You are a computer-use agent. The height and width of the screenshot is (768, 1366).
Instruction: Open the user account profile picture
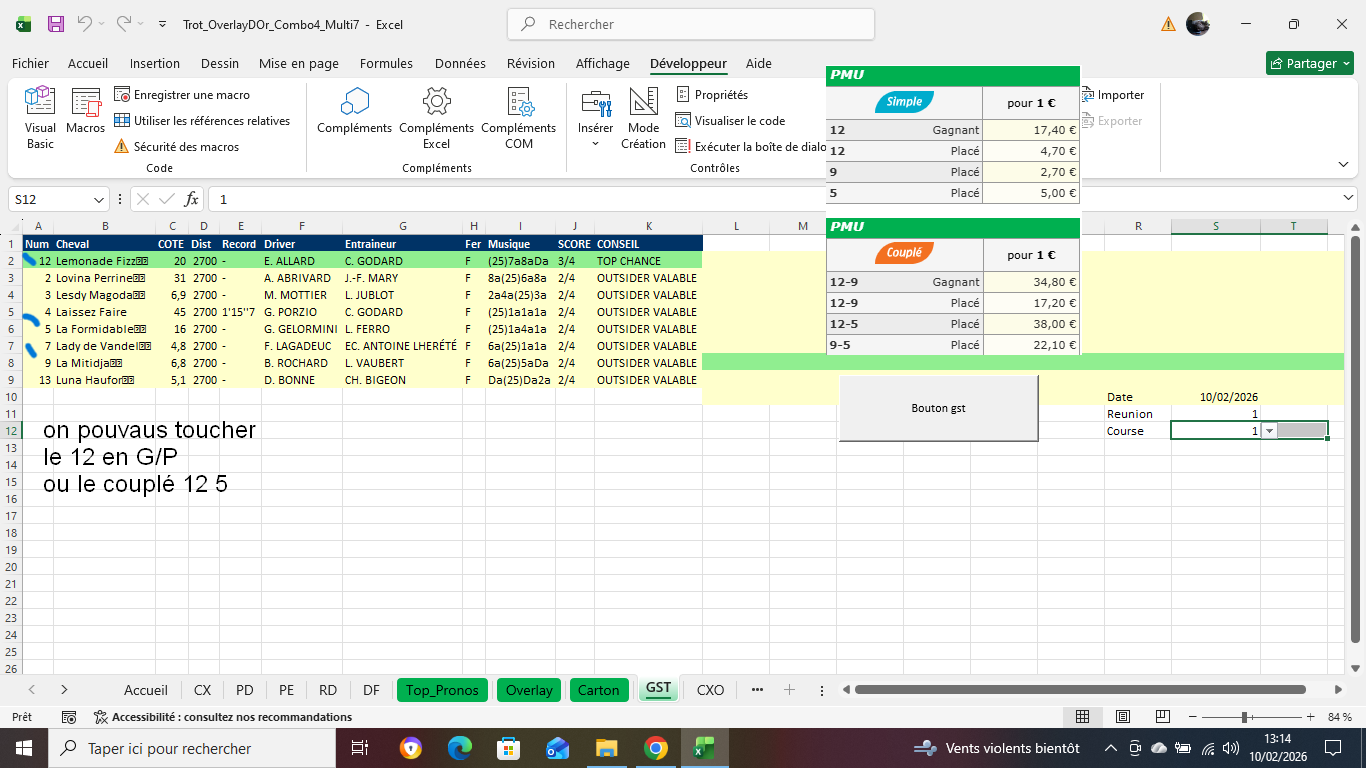[1198, 24]
